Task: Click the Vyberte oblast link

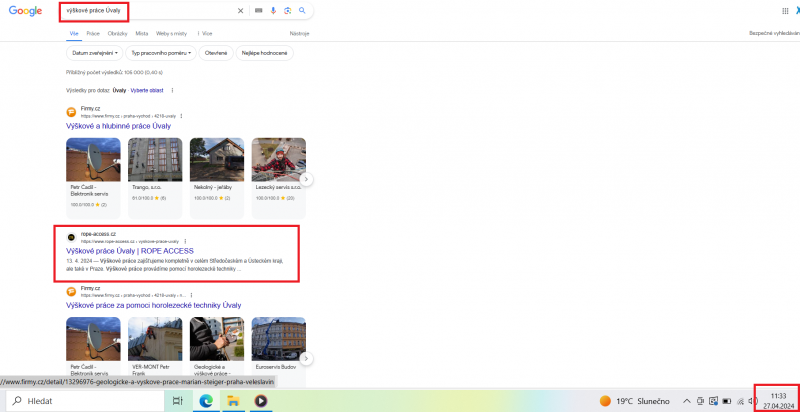Action: pos(147,90)
